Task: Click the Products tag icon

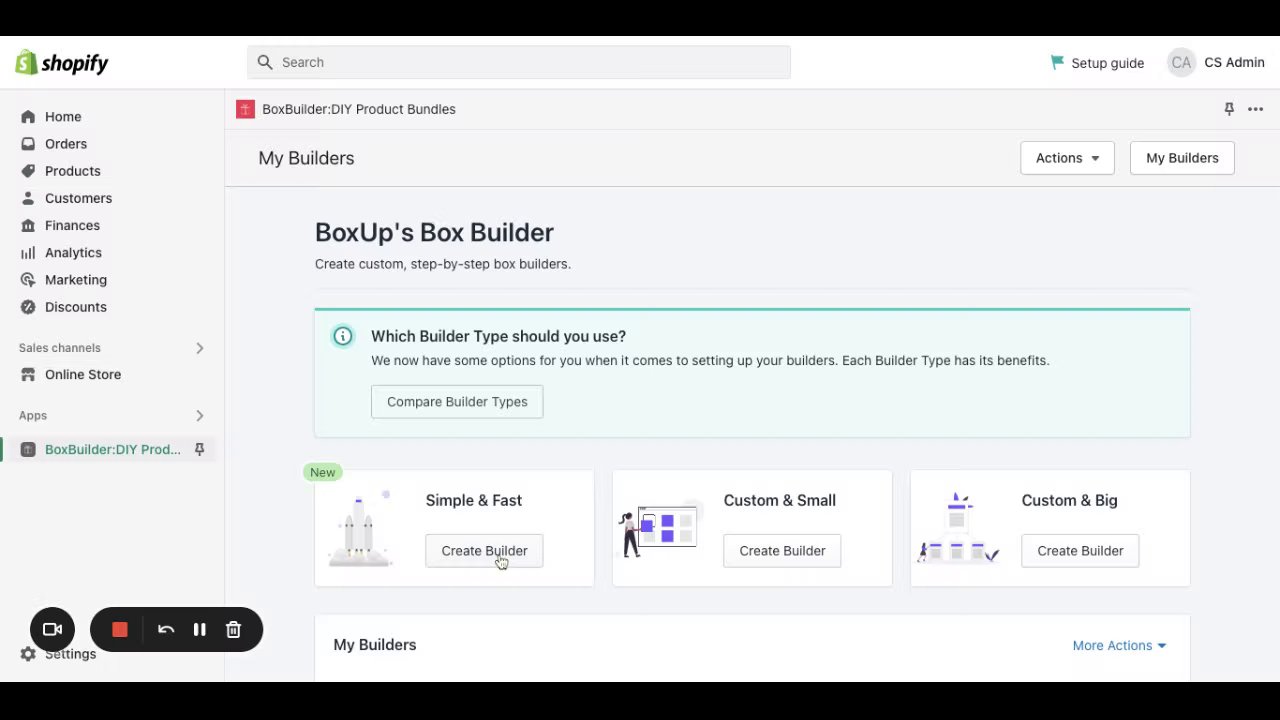Action: [28, 171]
